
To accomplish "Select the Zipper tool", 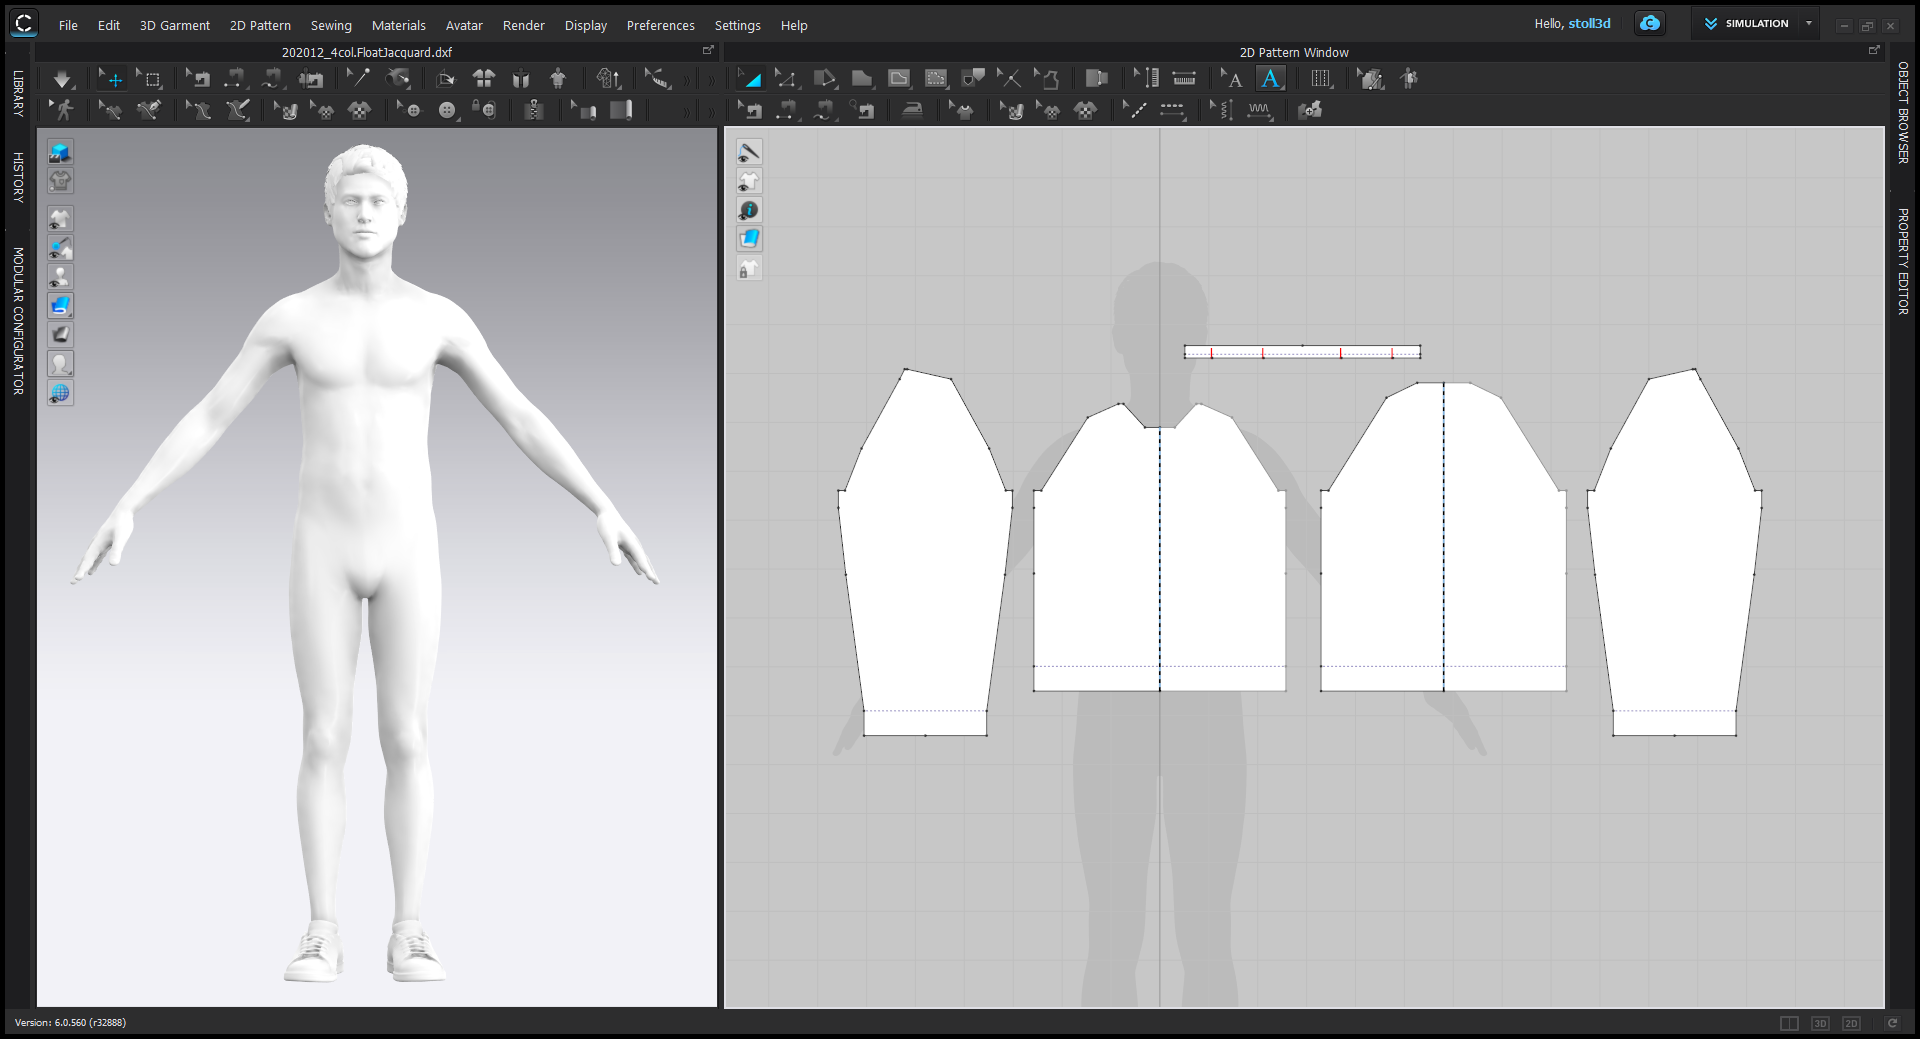I will [535, 110].
